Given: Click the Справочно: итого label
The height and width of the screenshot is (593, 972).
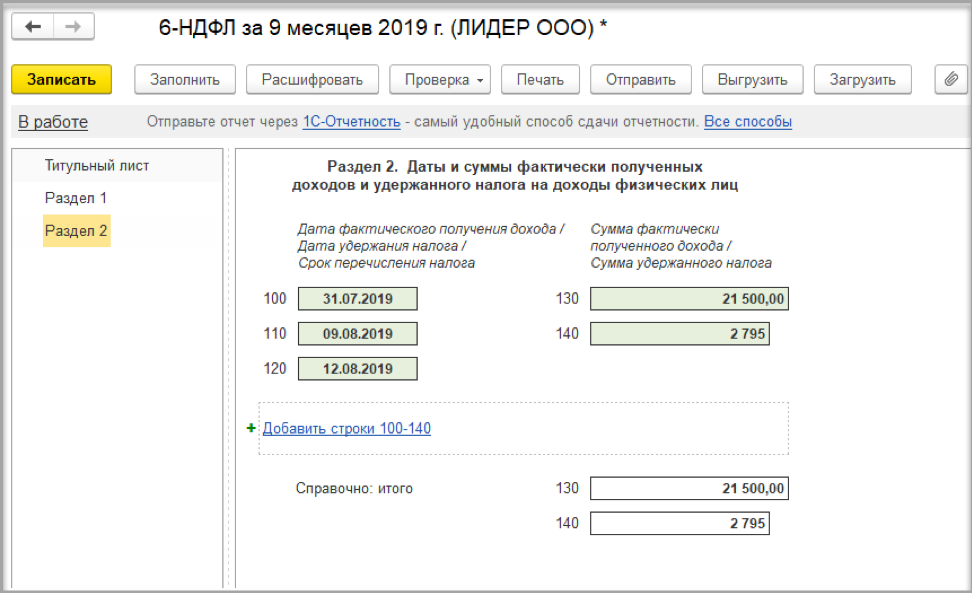Looking at the screenshot, I should [x=354, y=488].
